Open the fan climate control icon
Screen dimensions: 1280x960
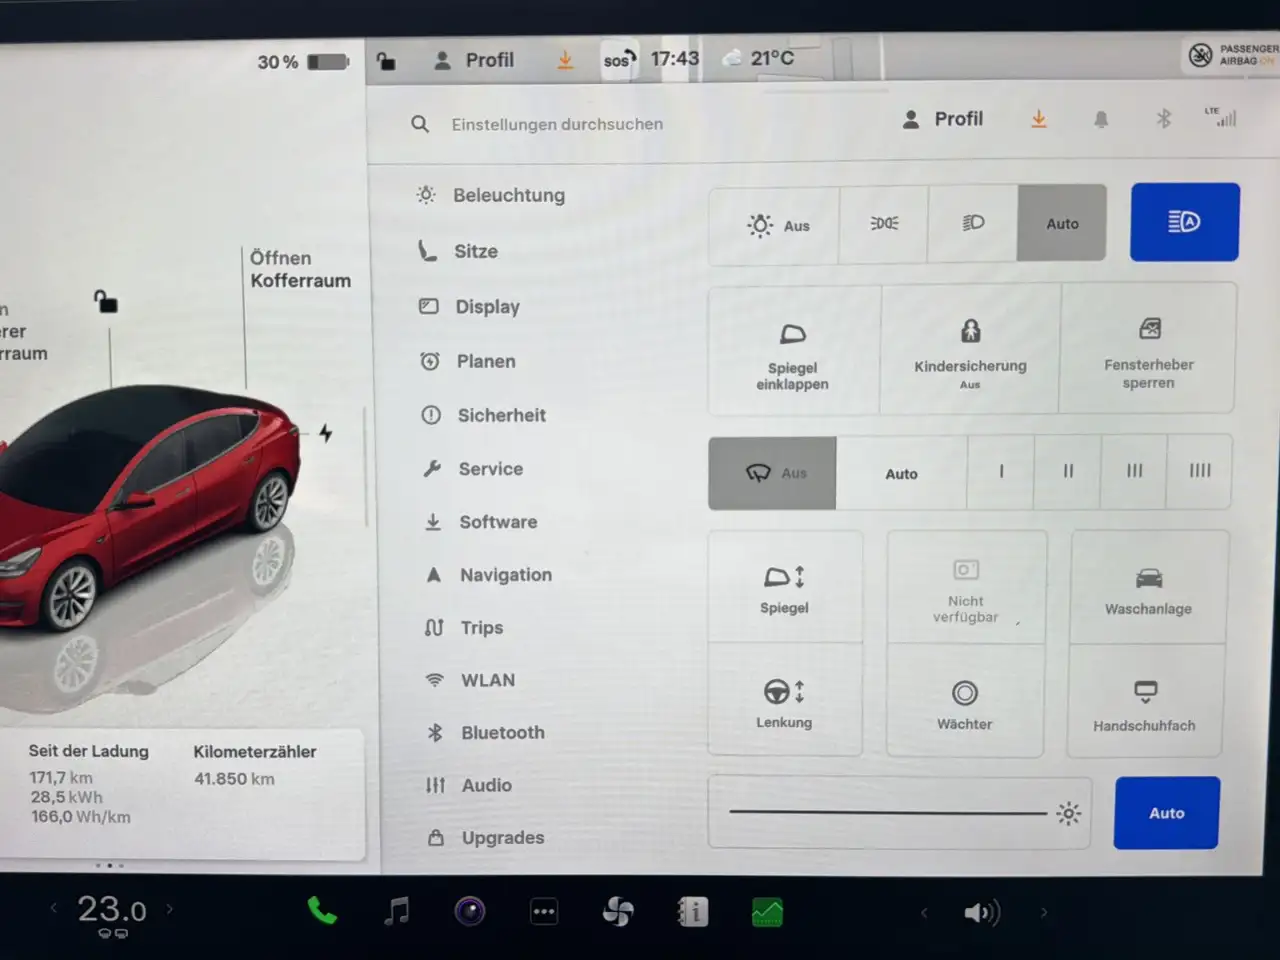pos(618,911)
